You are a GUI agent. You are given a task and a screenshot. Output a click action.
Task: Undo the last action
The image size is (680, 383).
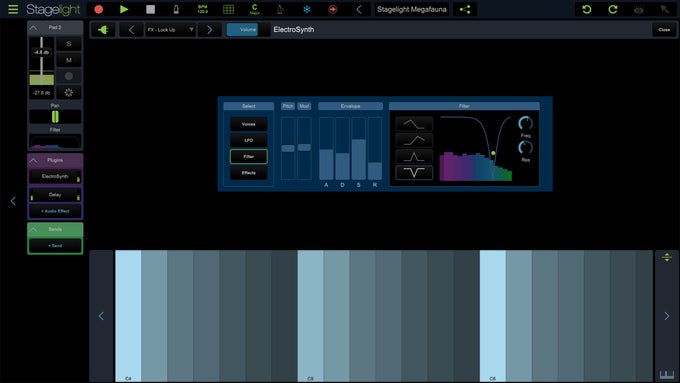[587, 9]
